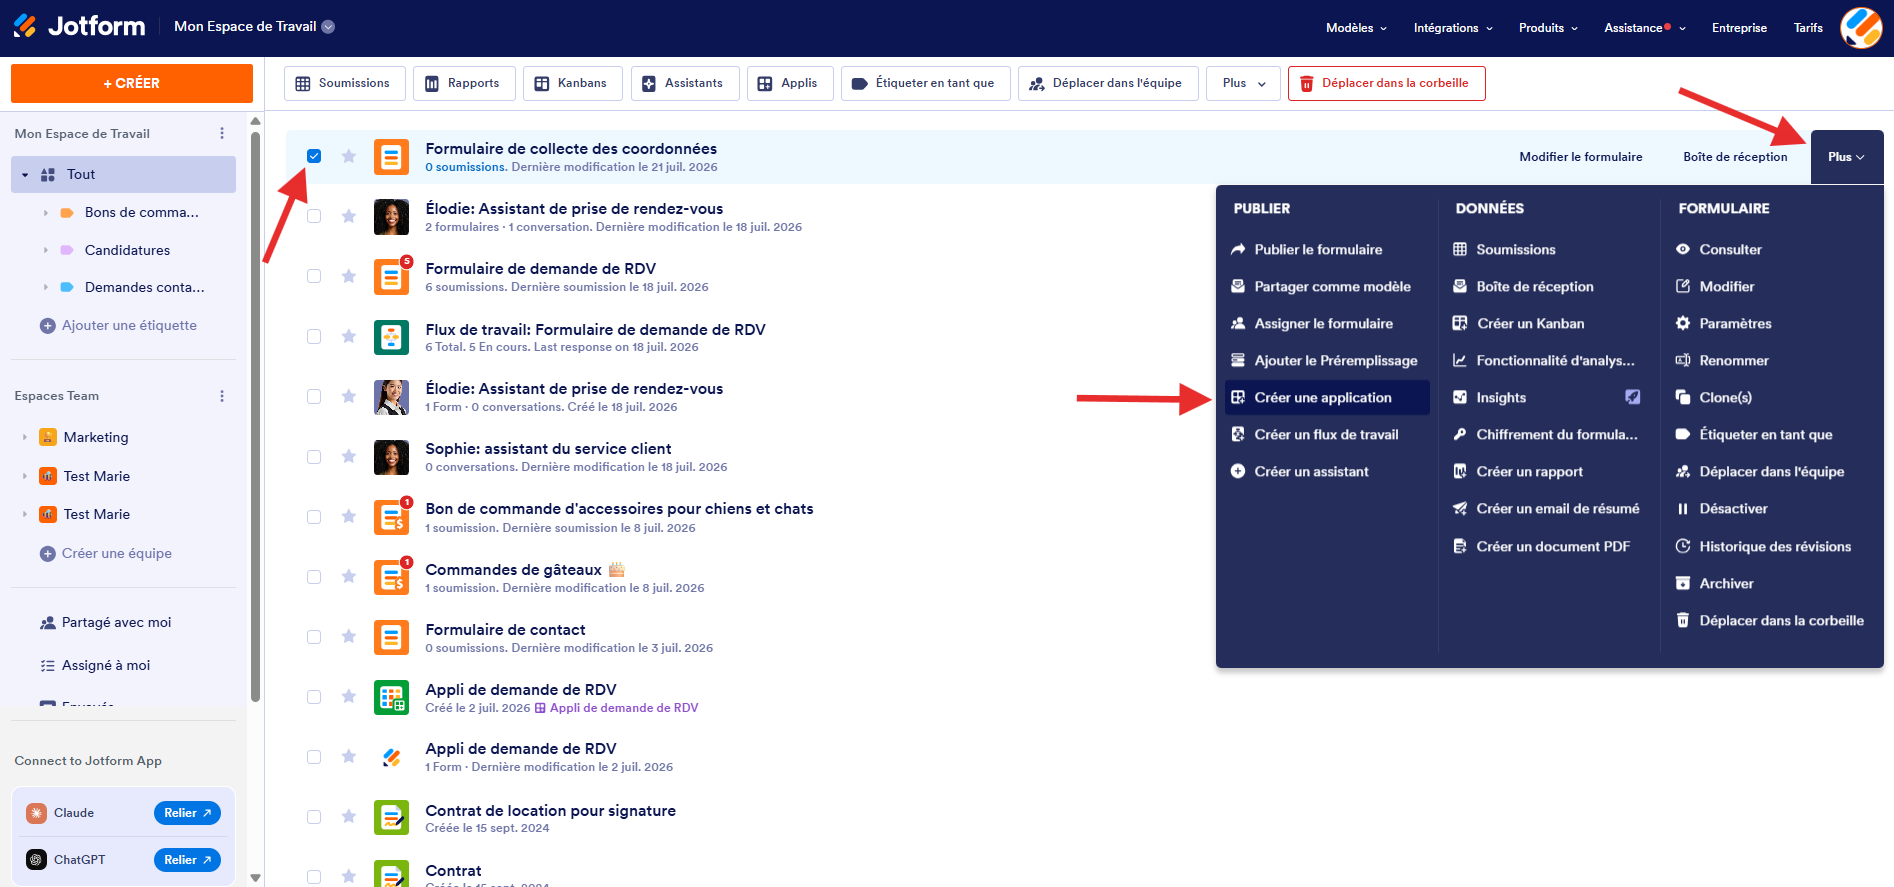Expand the Candidatures folder

[x=46, y=250]
